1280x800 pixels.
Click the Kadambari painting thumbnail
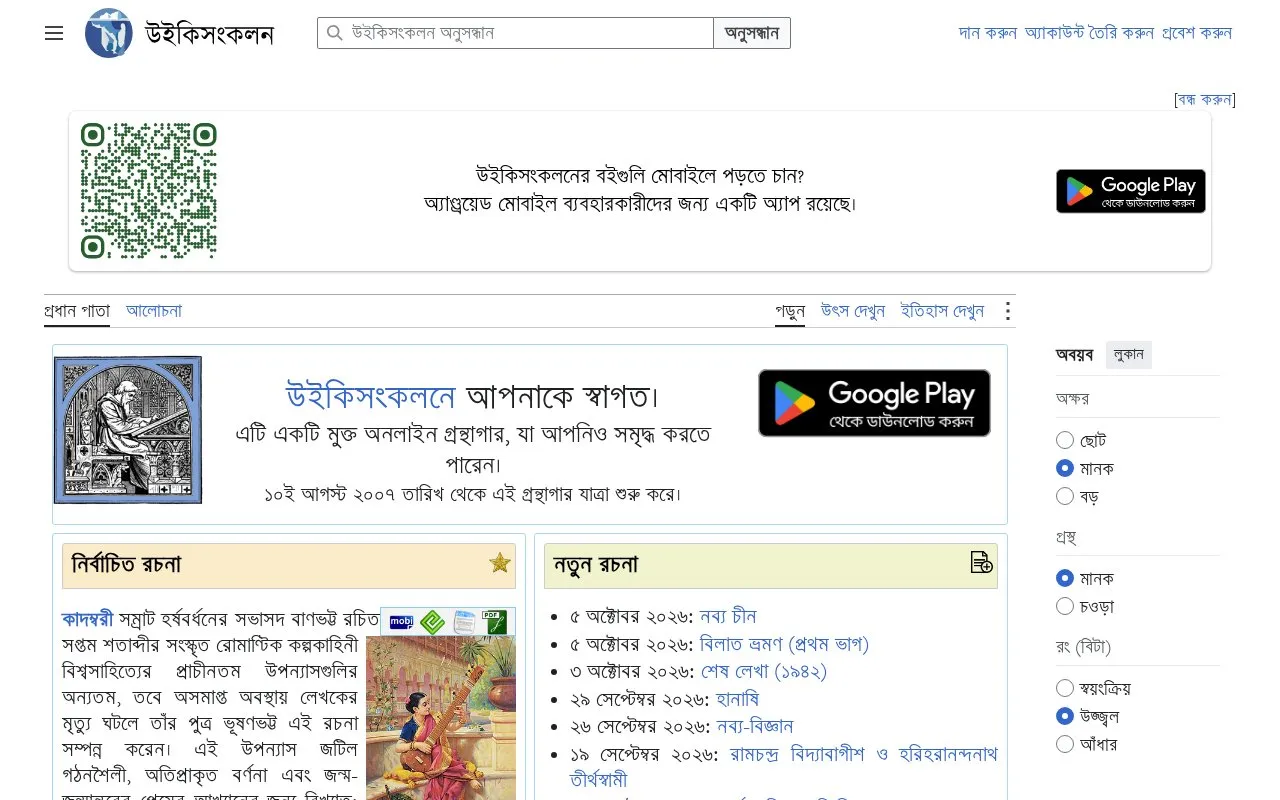click(x=441, y=718)
